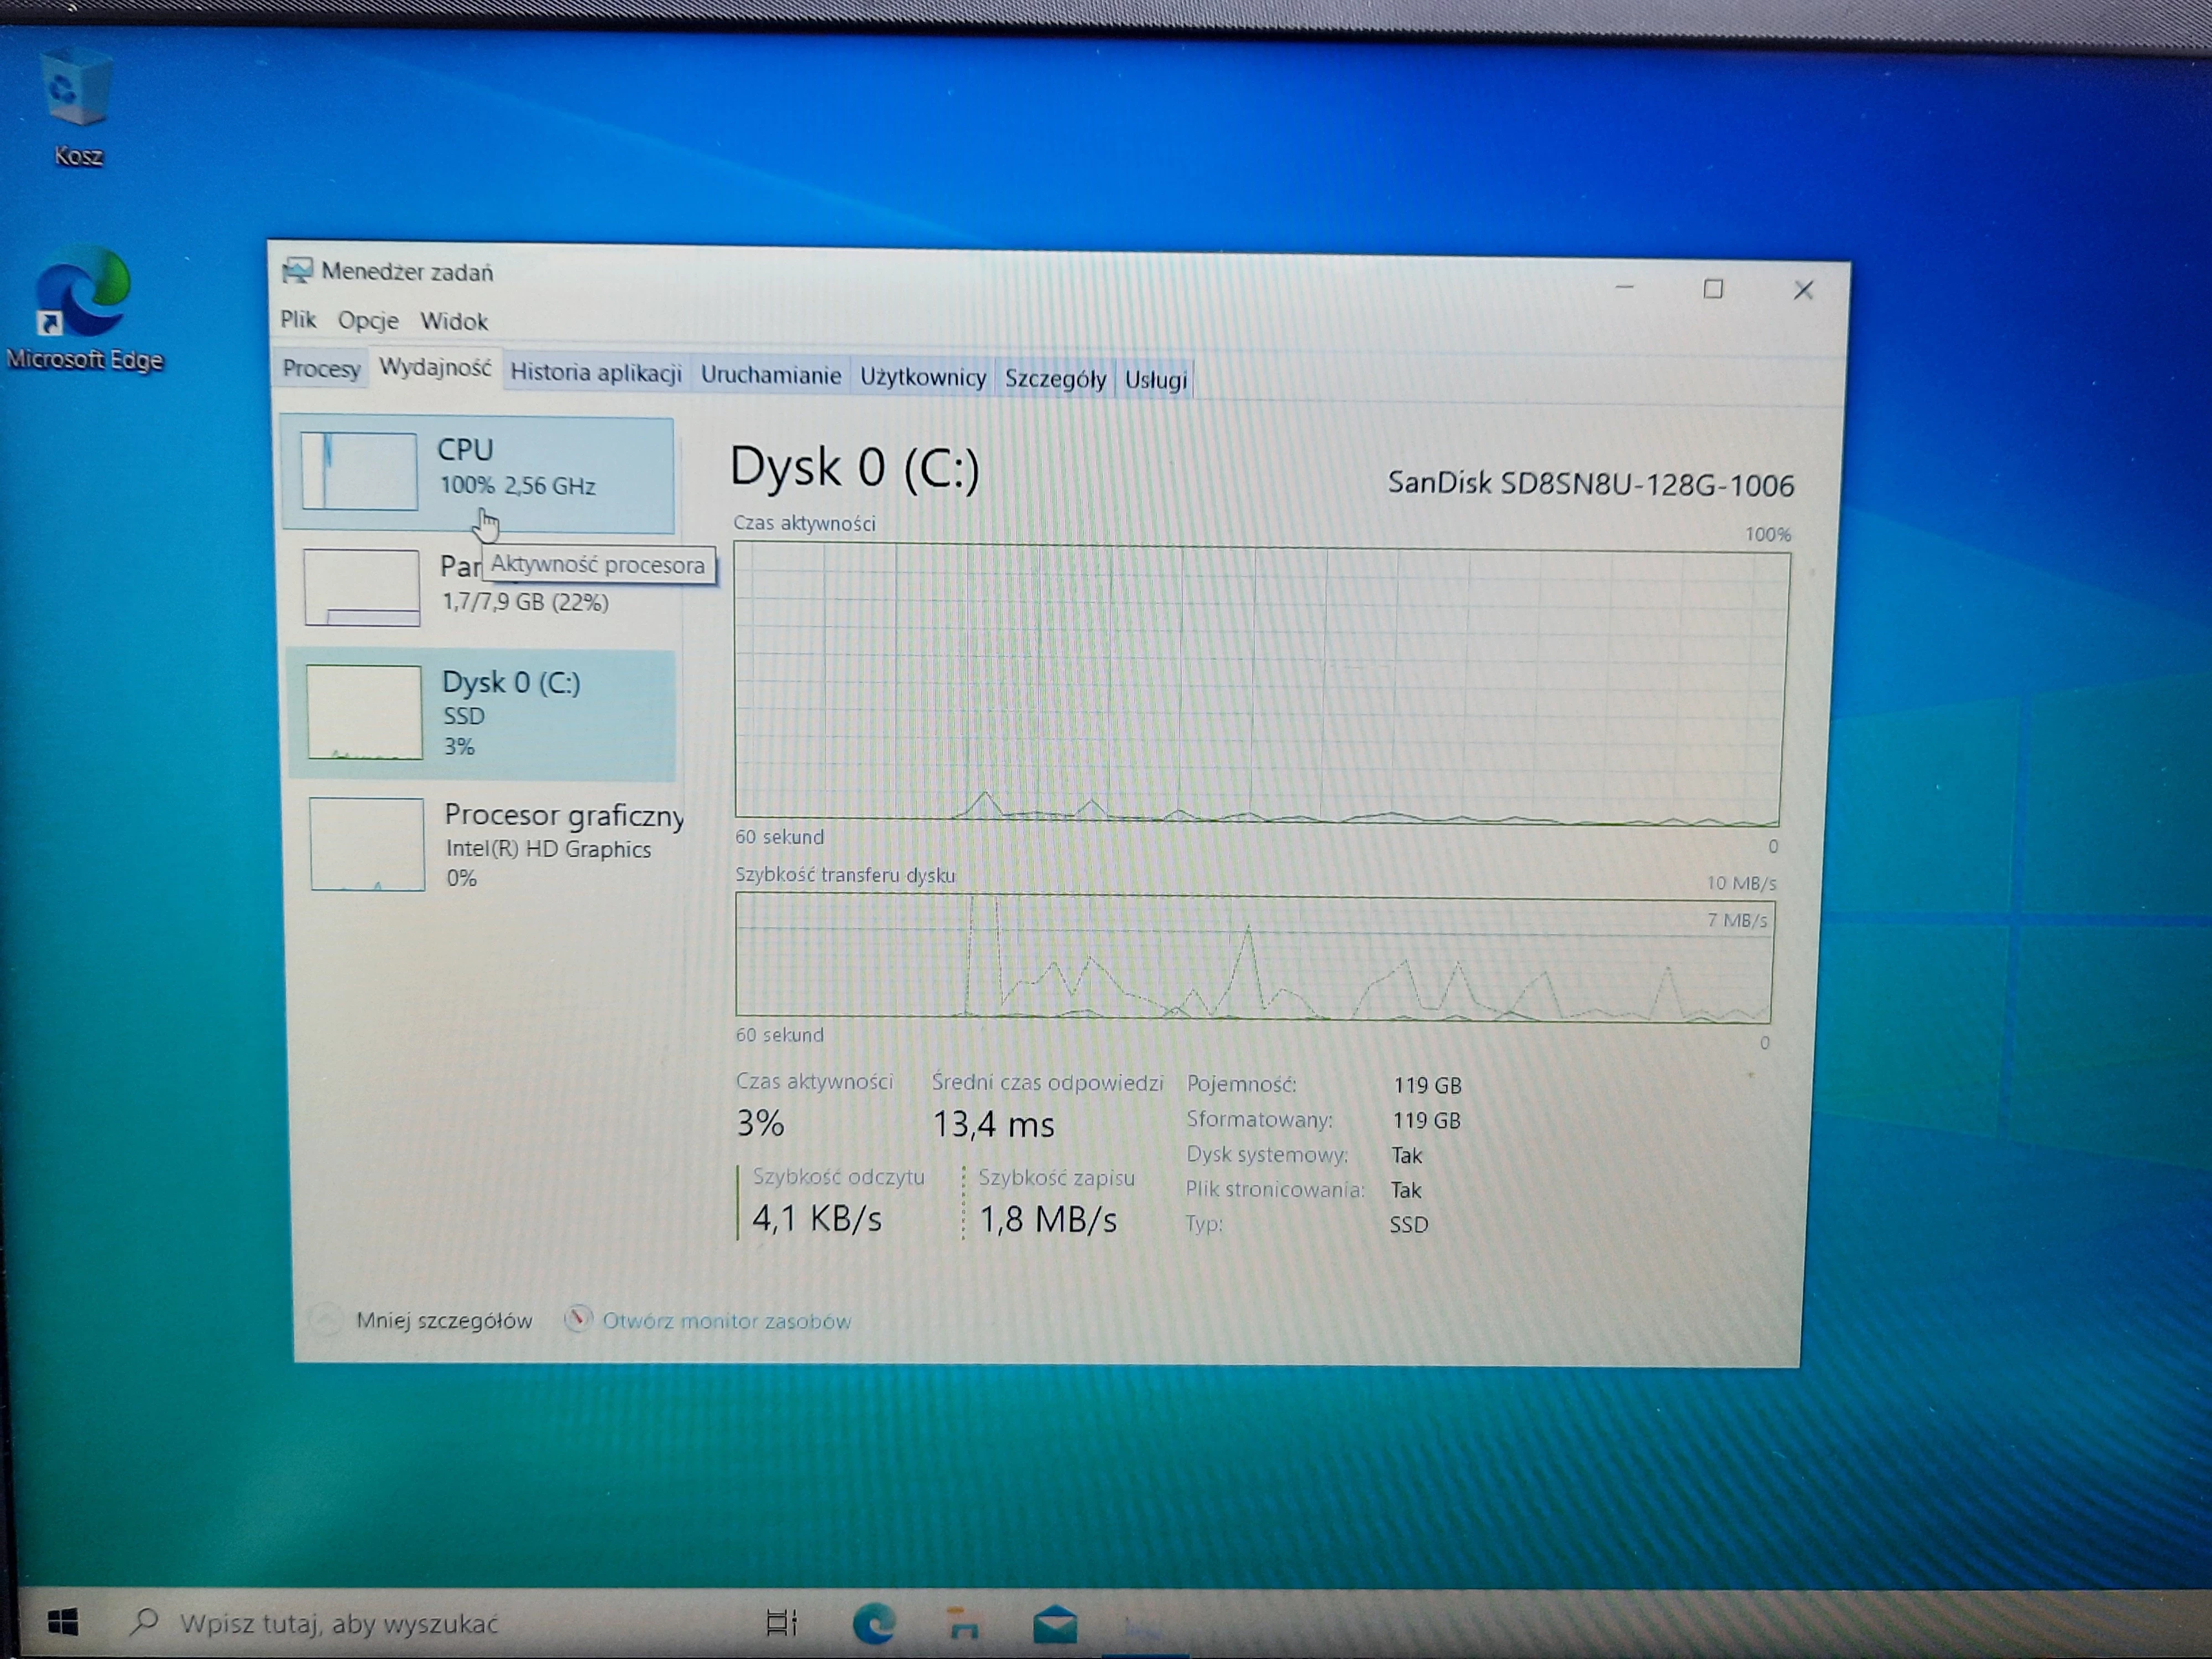Open the Mail app from taskbar
The image size is (2212, 1659).
tap(1055, 1625)
